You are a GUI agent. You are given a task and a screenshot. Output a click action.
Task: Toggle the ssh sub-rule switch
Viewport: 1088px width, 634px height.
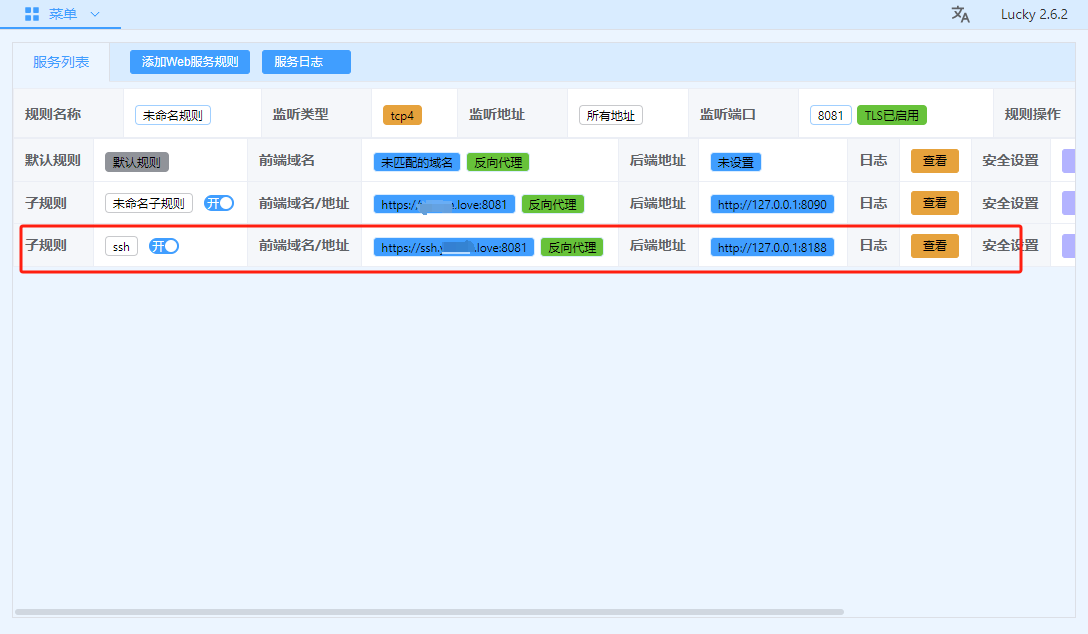tap(164, 246)
